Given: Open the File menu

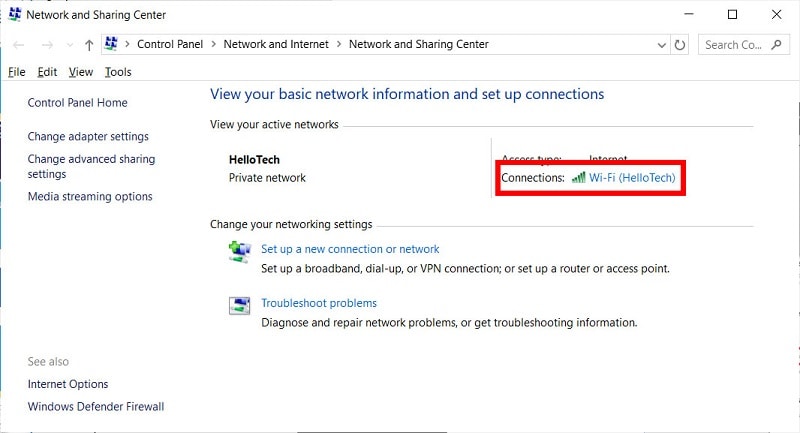Looking at the screenshot, I should (16, 72).
